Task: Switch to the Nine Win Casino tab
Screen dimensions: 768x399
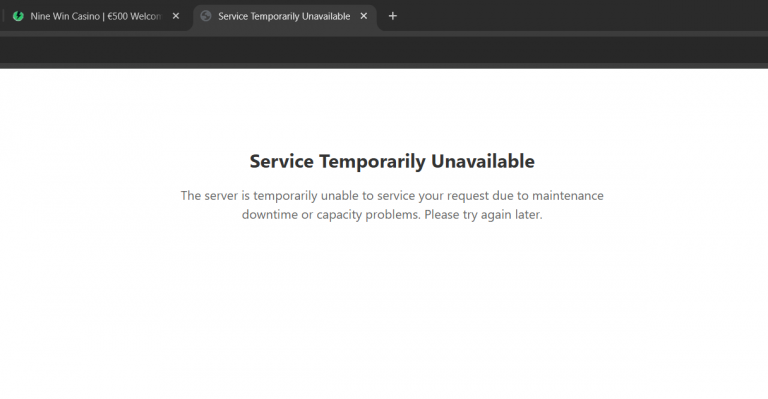Action: coord(96,16)
